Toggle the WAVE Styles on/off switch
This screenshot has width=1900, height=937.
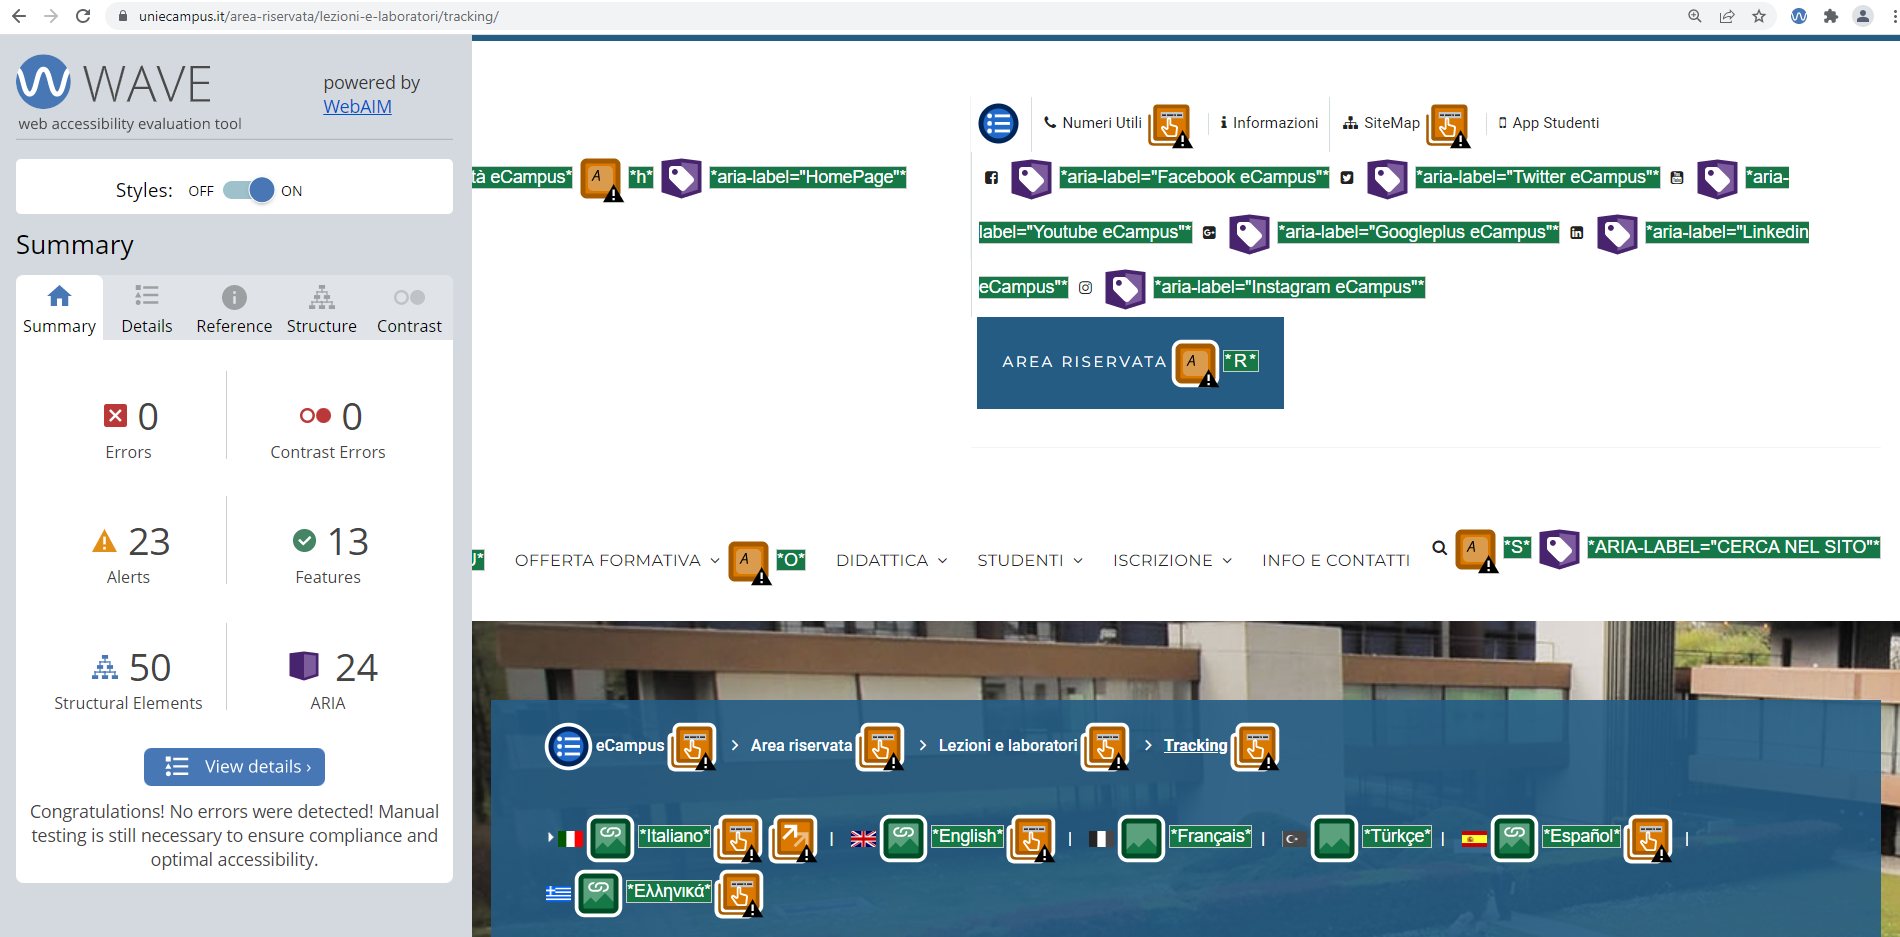pyautogui.click(x=248, y=190)
